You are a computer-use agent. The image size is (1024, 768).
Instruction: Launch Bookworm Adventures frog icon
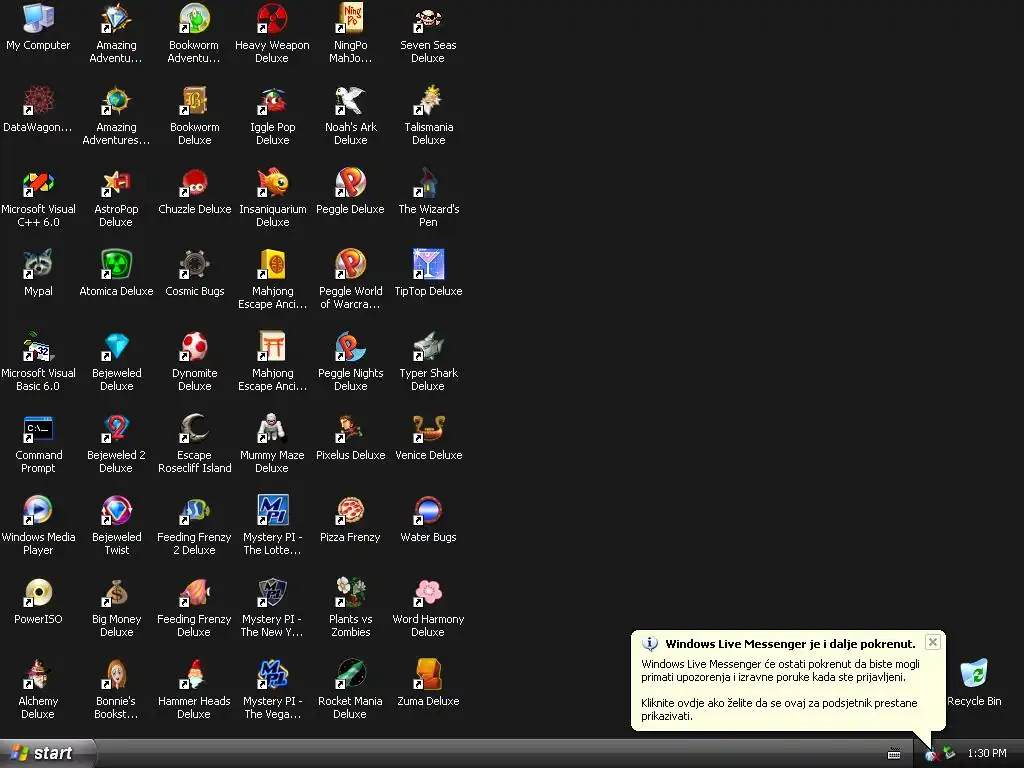point(194,18)
